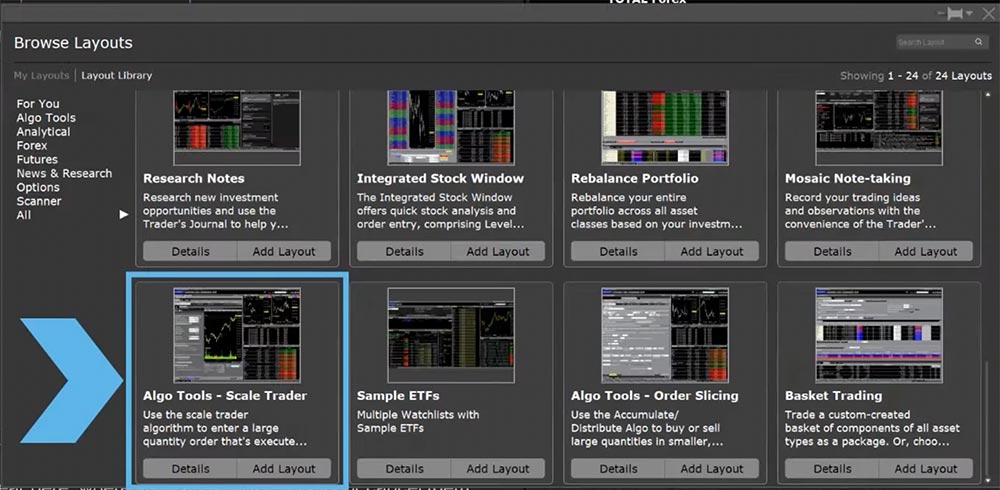Screen dimensions: 1000x490
Task: Add the Sample ETFs layout
Action: tap(498, 468)
